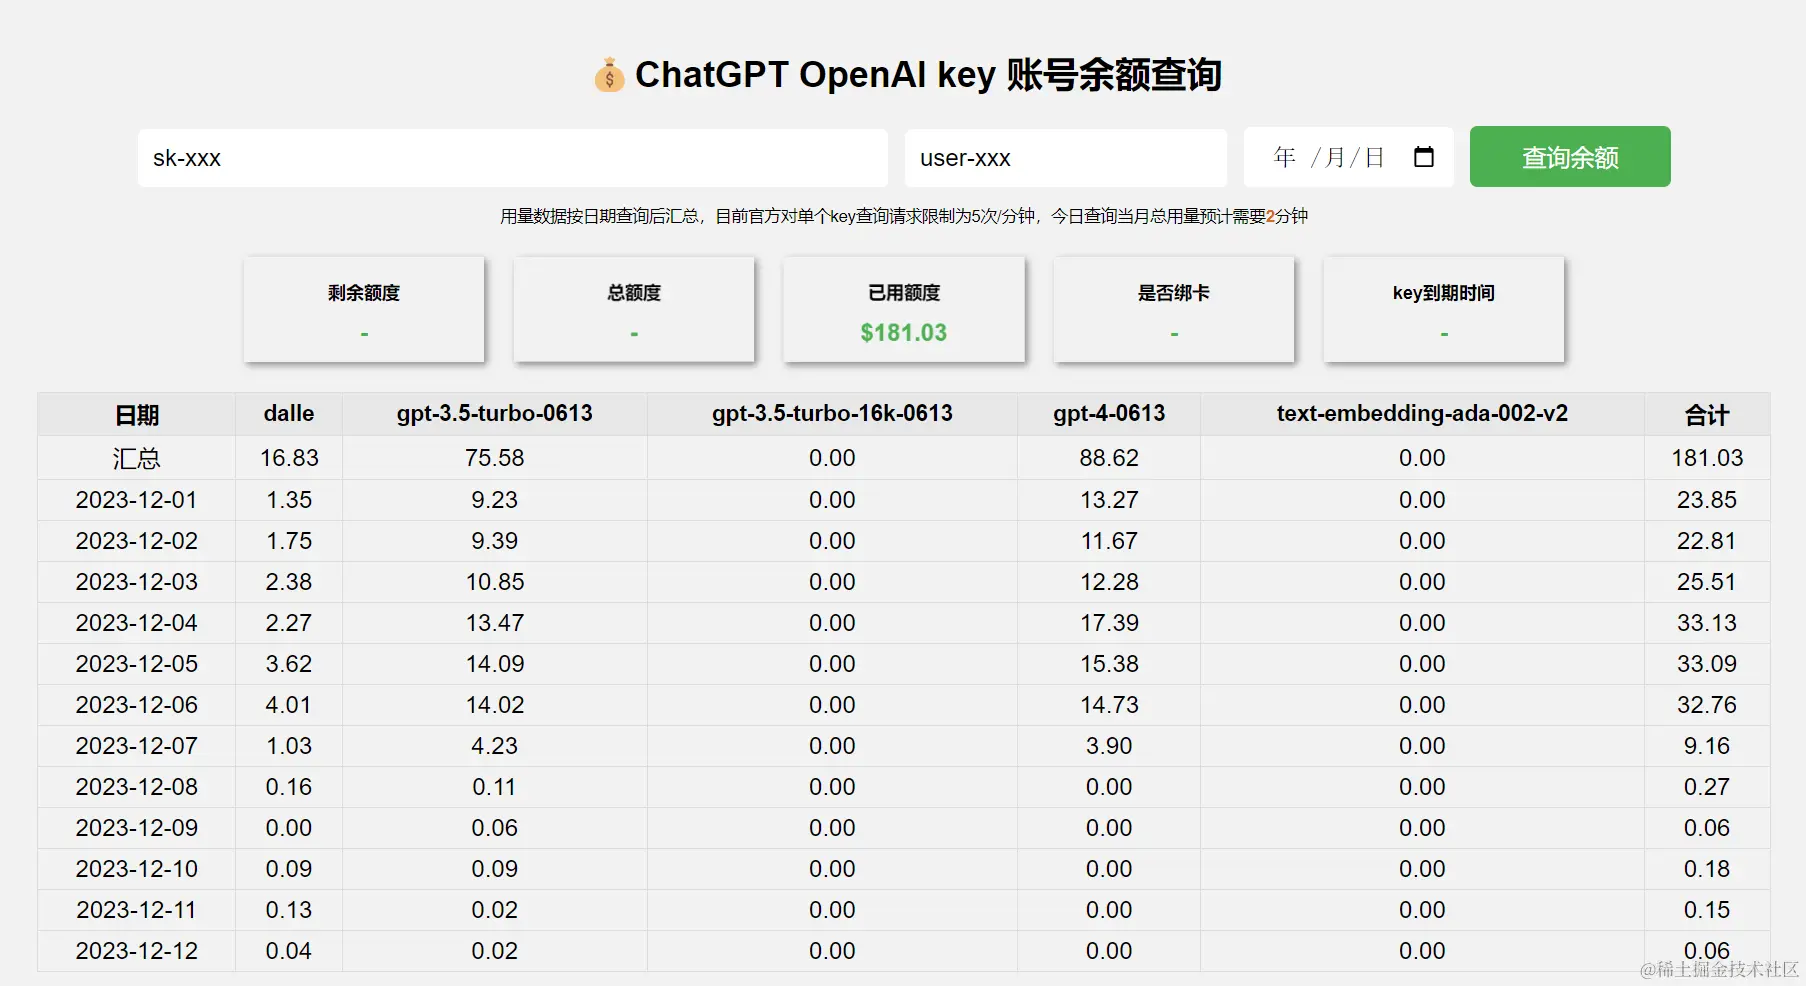Click the 2023-12-08 total 0.27

pos(1707,787)
